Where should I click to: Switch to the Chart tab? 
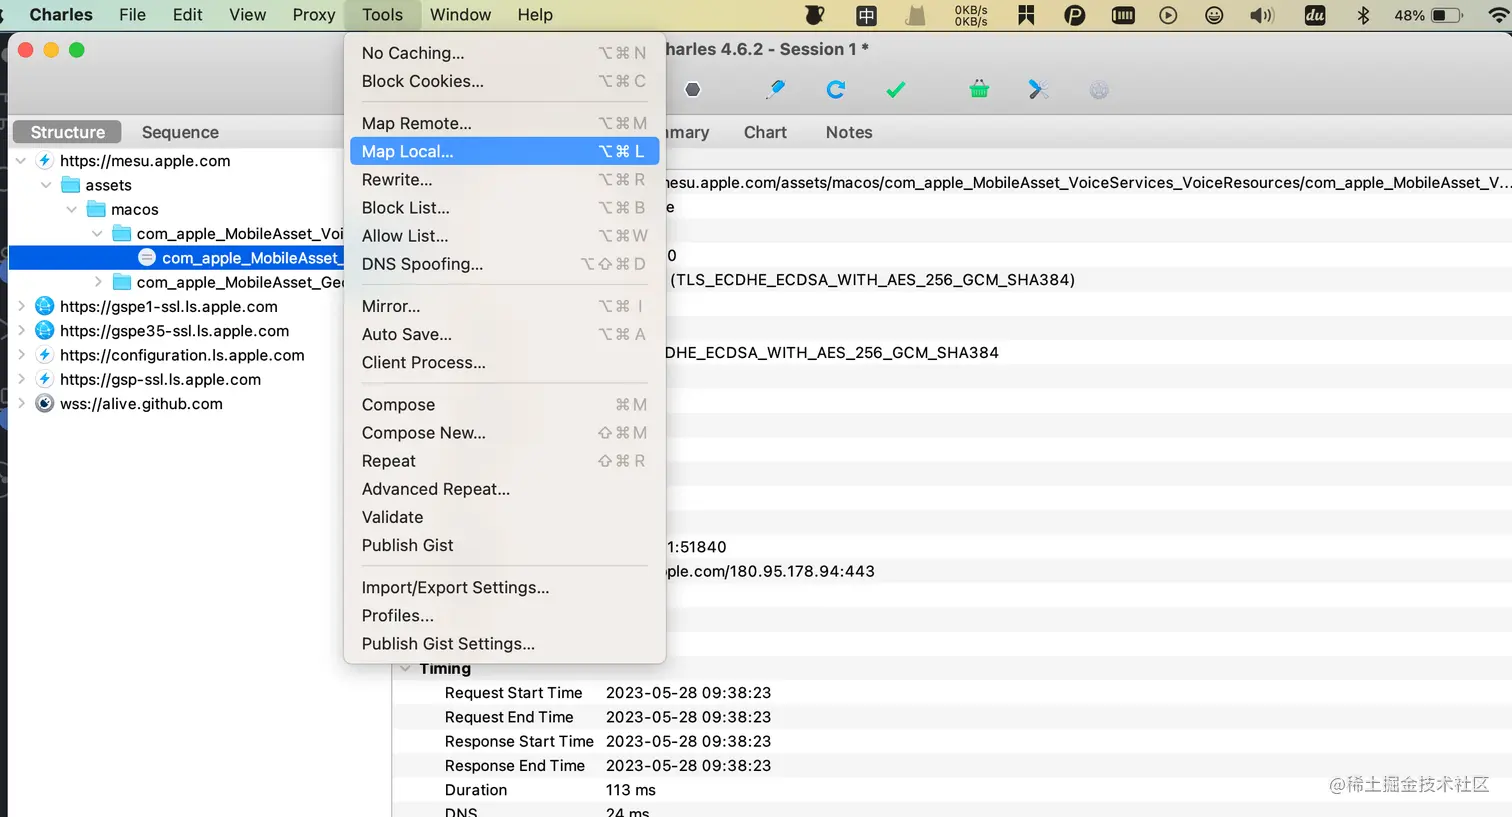tap(765, 132)
